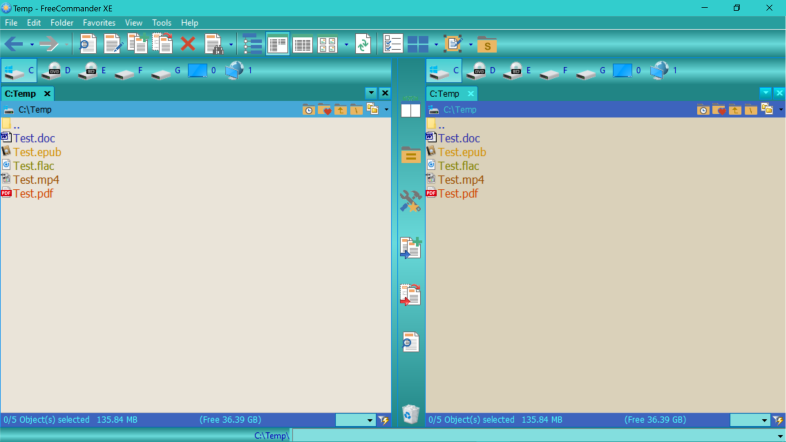Image resolution: width=786 pixels, height=442 pixels.
Task: Open the Tools menu
Action: [161, 23]
